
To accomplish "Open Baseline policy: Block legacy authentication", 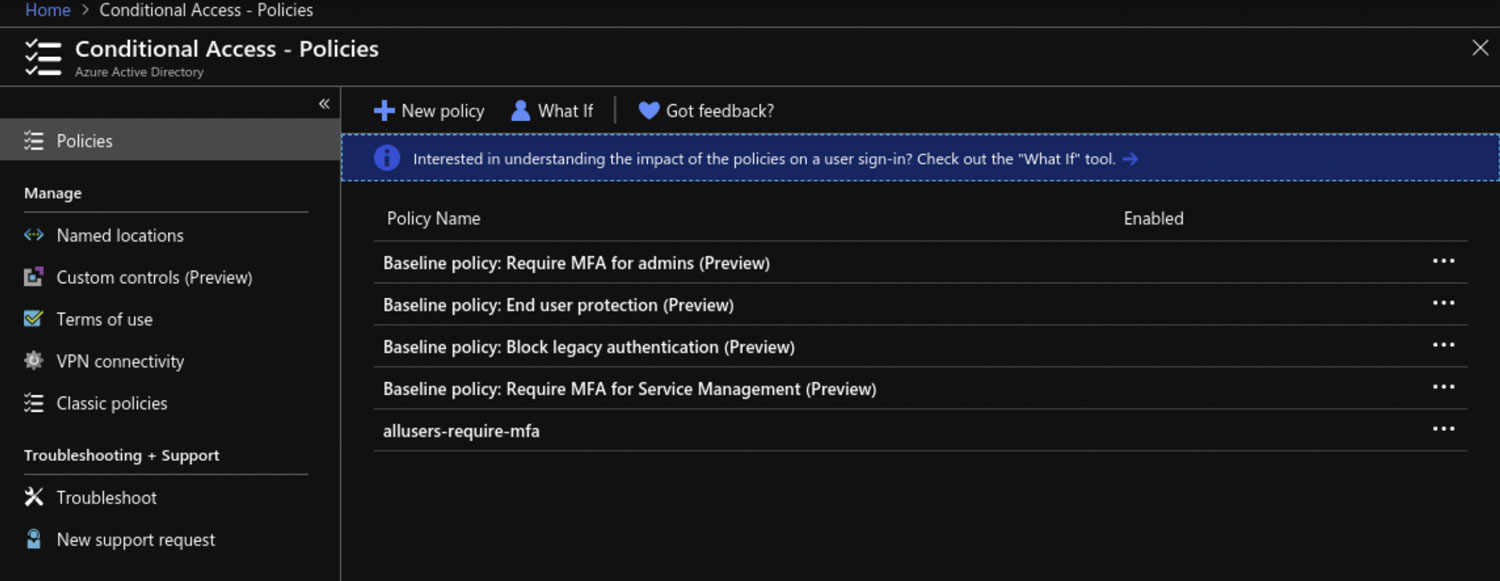I will coord(589,347).
